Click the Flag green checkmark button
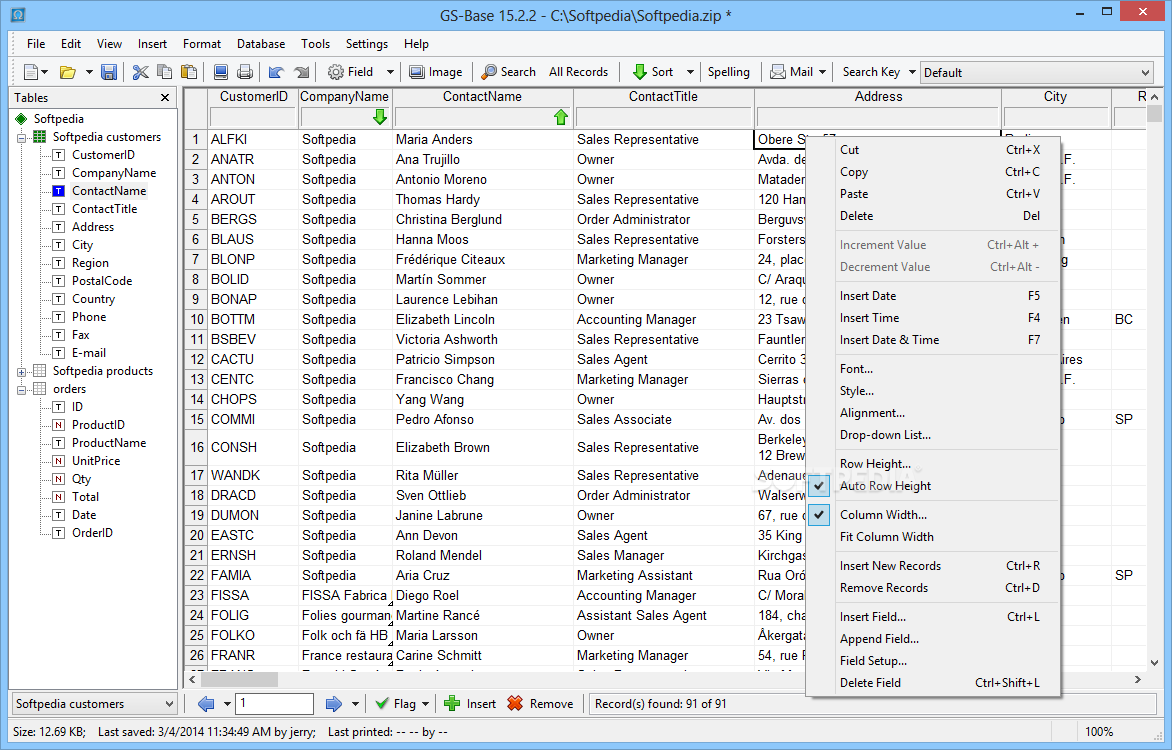The height and width of the screenshot is (750, 1172). tap(395, 704)
